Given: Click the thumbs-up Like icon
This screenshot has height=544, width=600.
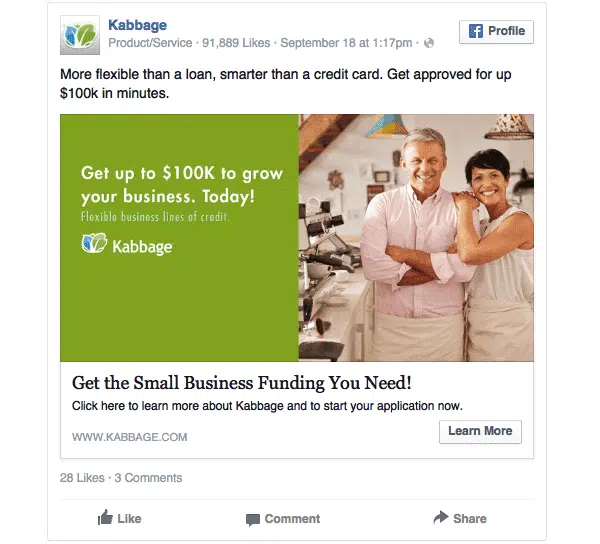Looking at the screenshot, I should tap(105, 518).
